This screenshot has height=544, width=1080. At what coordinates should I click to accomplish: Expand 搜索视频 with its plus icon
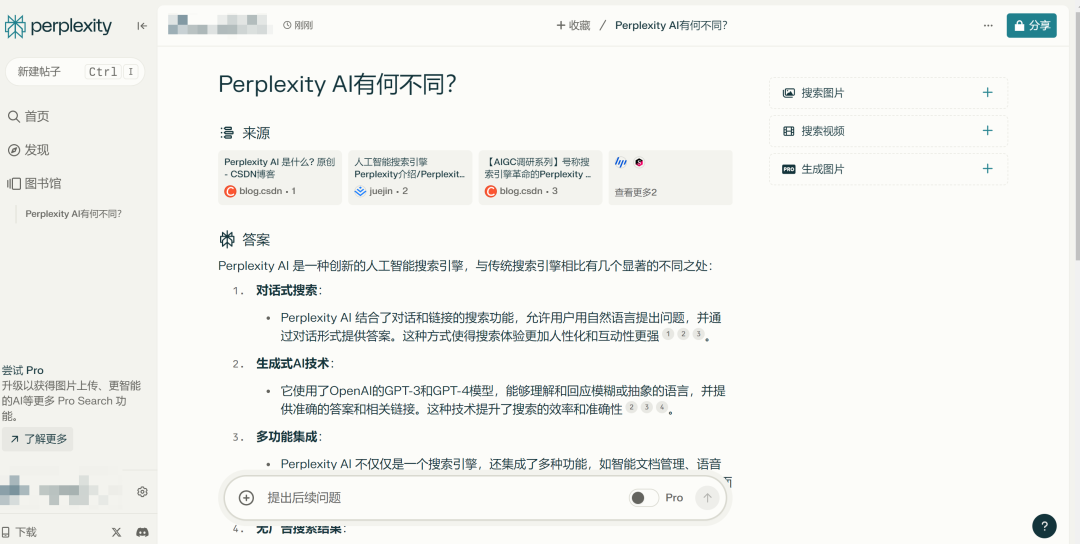tap(988, 131)
